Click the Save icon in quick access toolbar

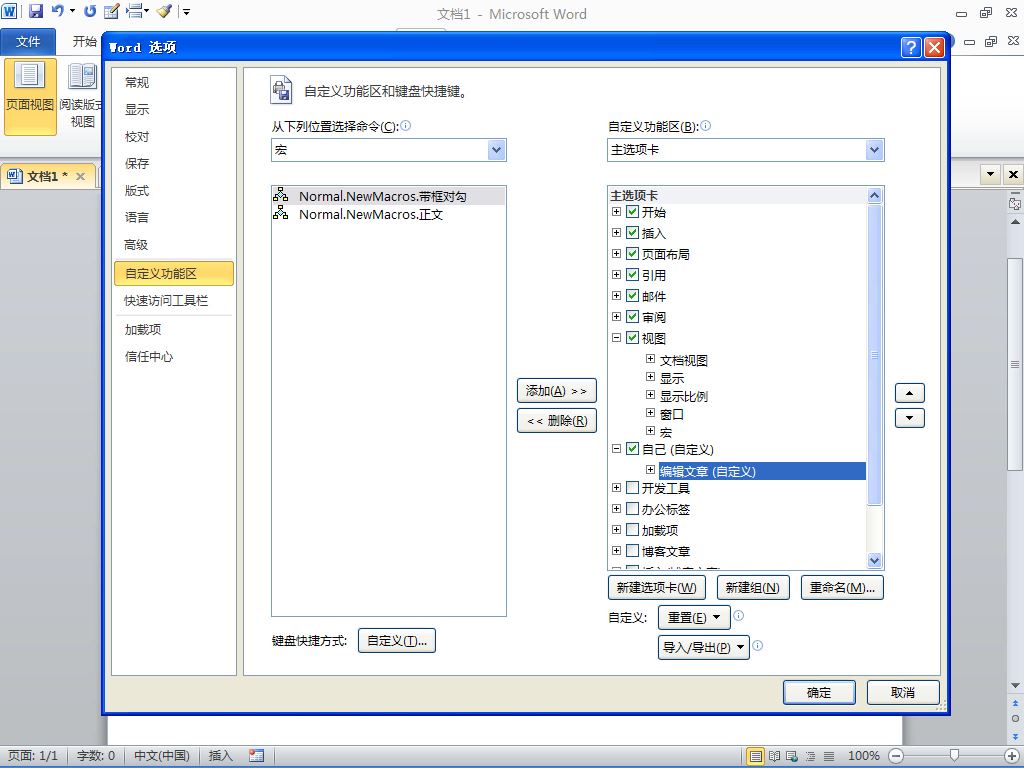[x=35, y=11]
